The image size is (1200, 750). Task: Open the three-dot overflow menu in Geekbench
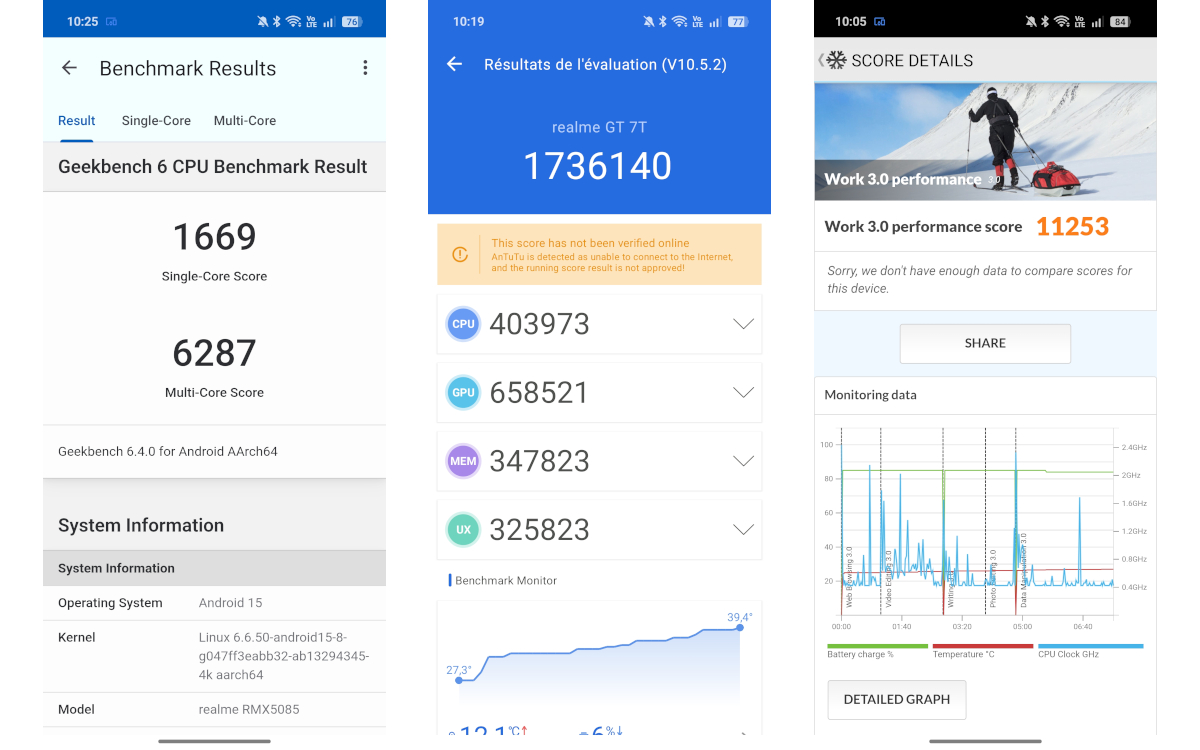365,68
